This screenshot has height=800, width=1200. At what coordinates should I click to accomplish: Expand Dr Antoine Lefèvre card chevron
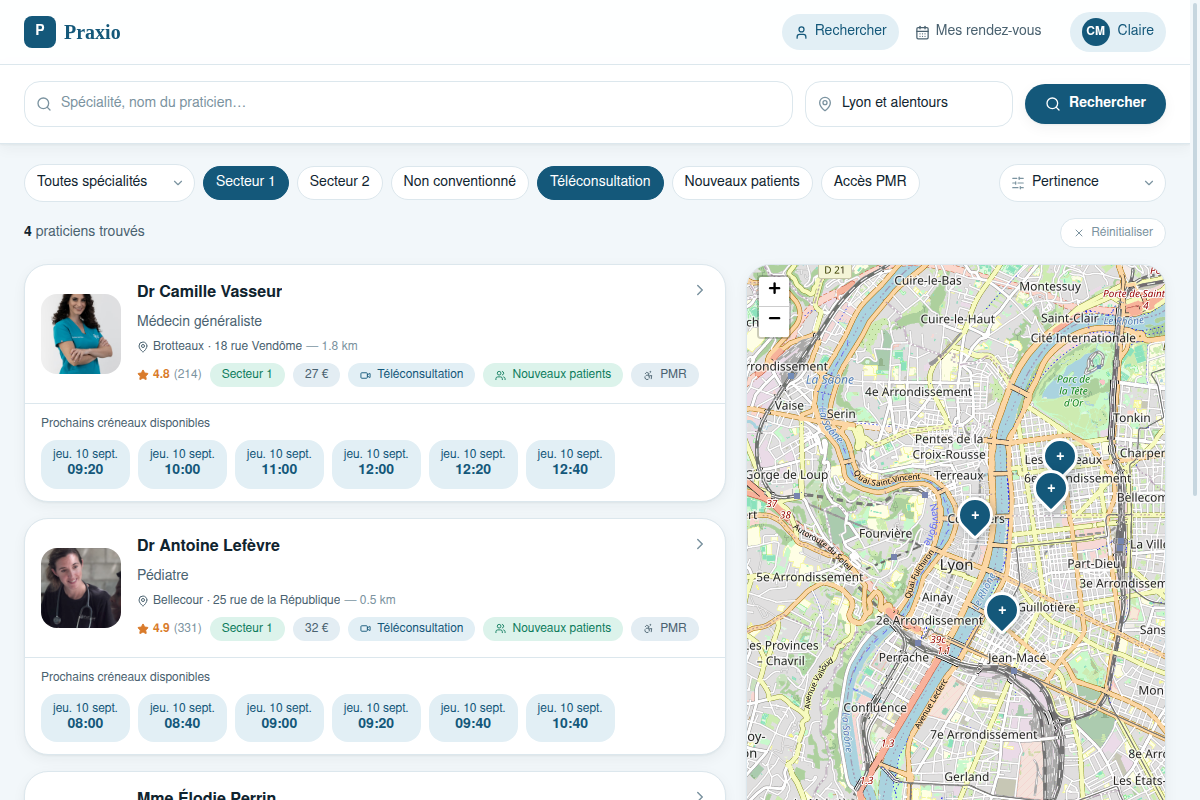pos(700,544)
